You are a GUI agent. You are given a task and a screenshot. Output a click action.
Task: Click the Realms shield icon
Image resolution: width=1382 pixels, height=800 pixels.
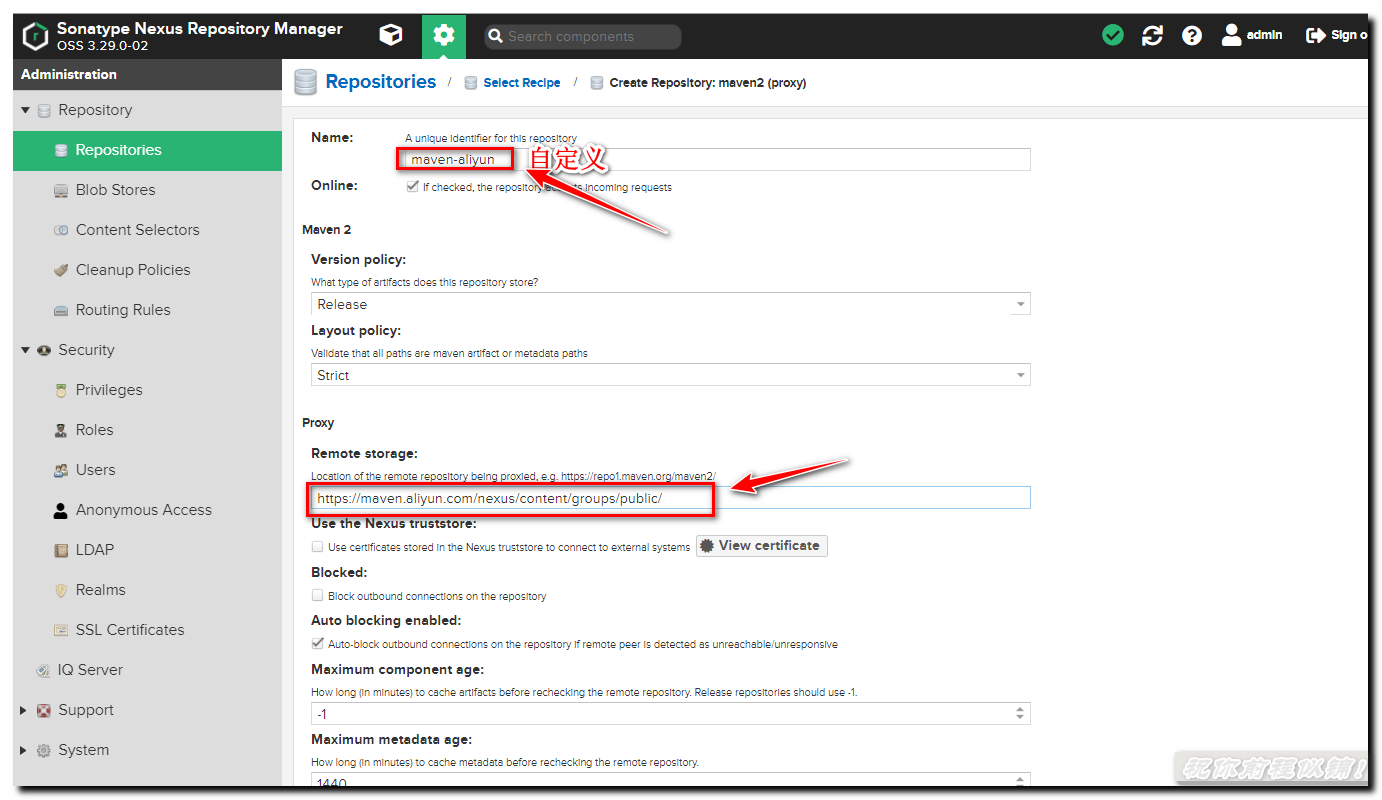click(60, 590)
